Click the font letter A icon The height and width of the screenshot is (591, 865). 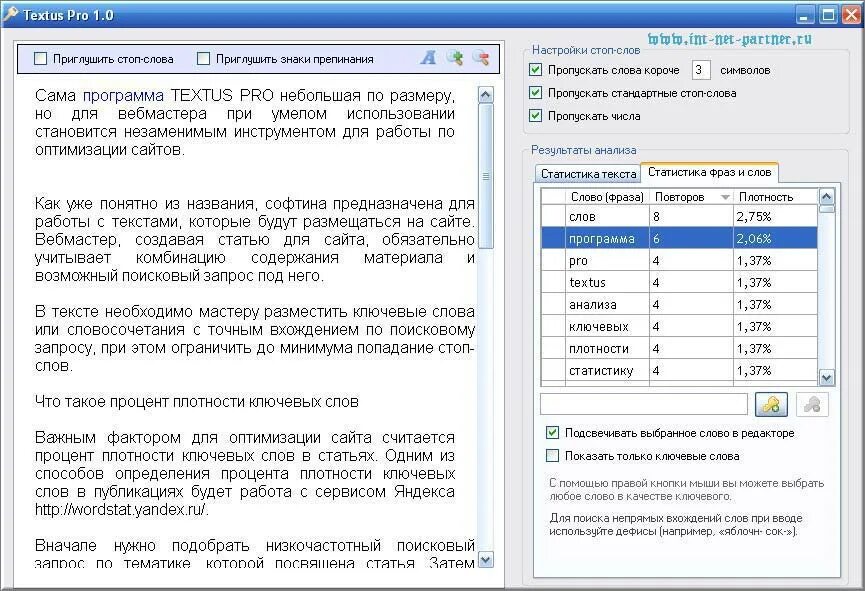pyautogui.click(x=428, y=57)
